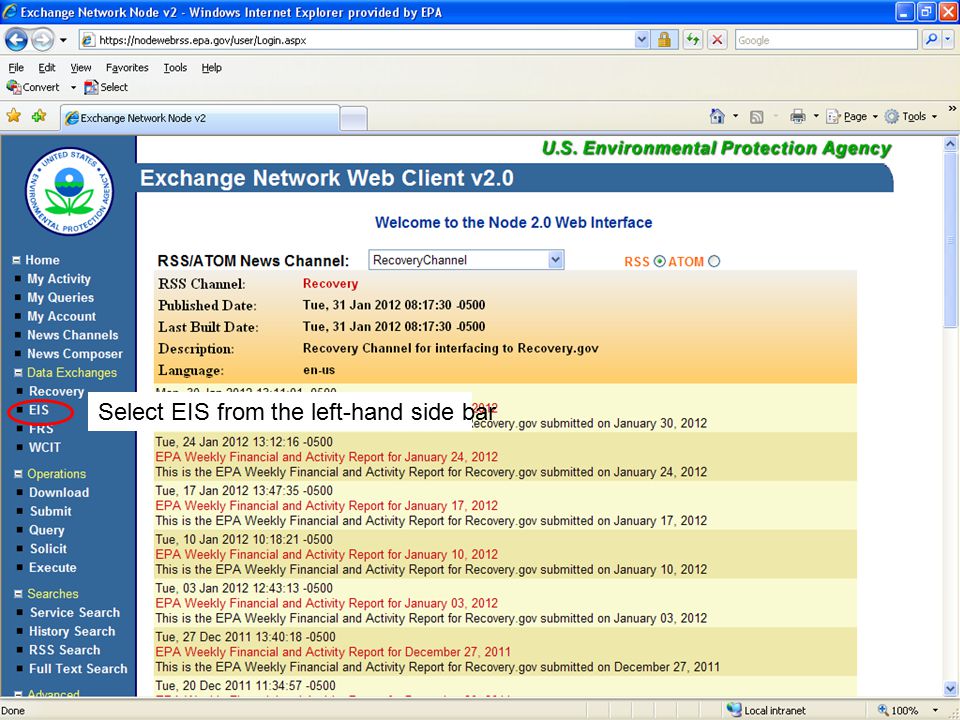Open the Edit menu
This screenshot has height=720, width=960.
47,67
